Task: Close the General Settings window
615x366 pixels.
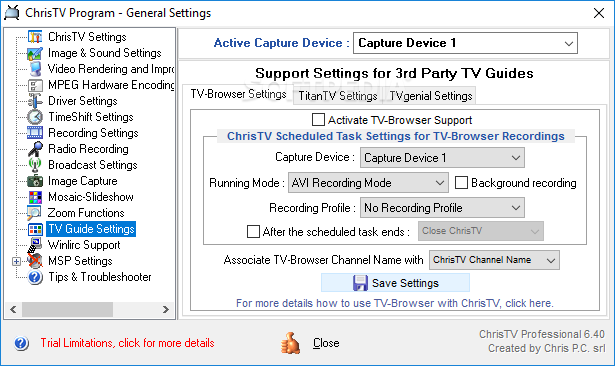Action: (599, 13)
